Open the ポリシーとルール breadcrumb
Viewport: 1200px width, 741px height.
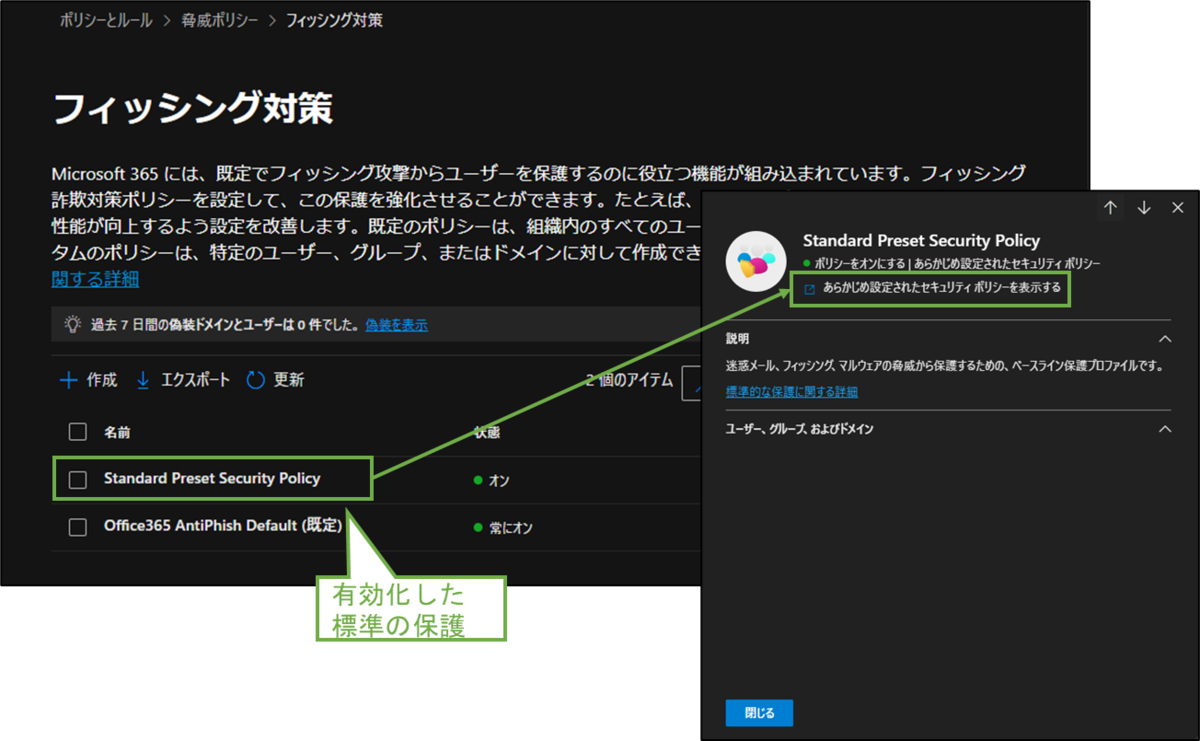point(105,20)
